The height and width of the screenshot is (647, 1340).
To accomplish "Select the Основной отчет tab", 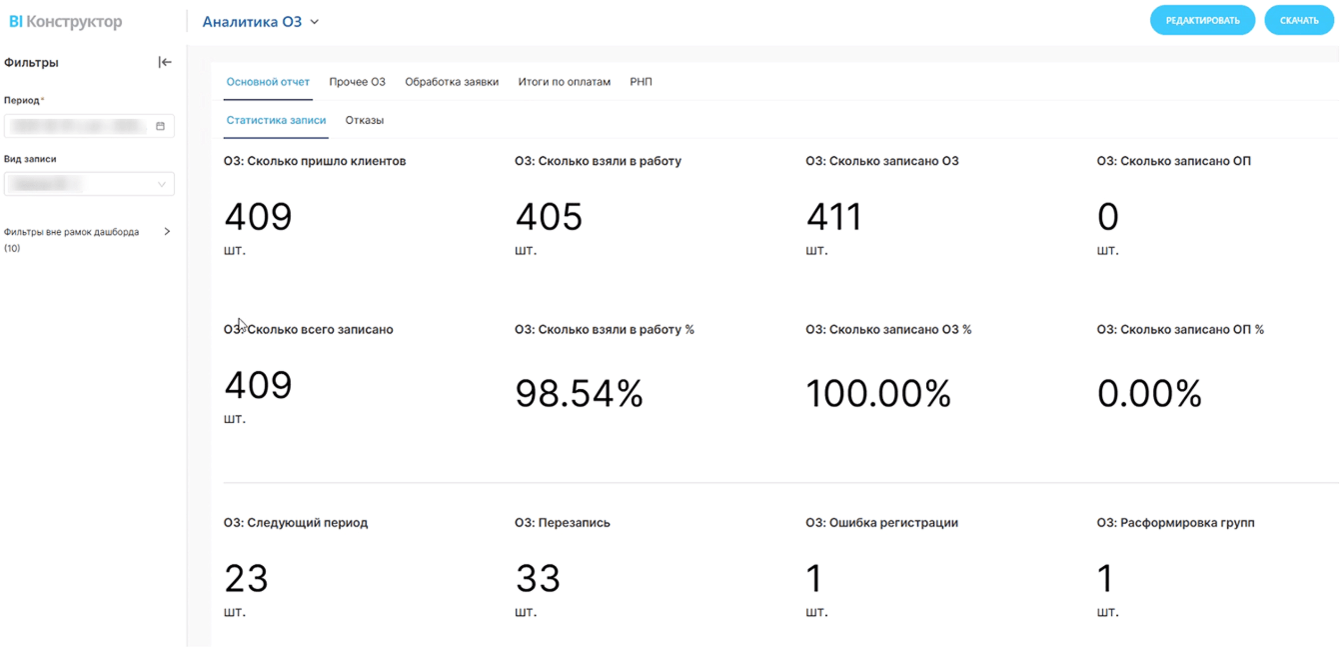I will point(268,82).
